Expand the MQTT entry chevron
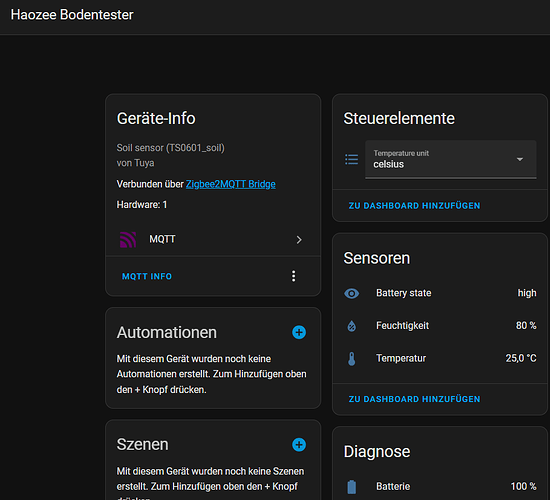 (x=299, y=240)
